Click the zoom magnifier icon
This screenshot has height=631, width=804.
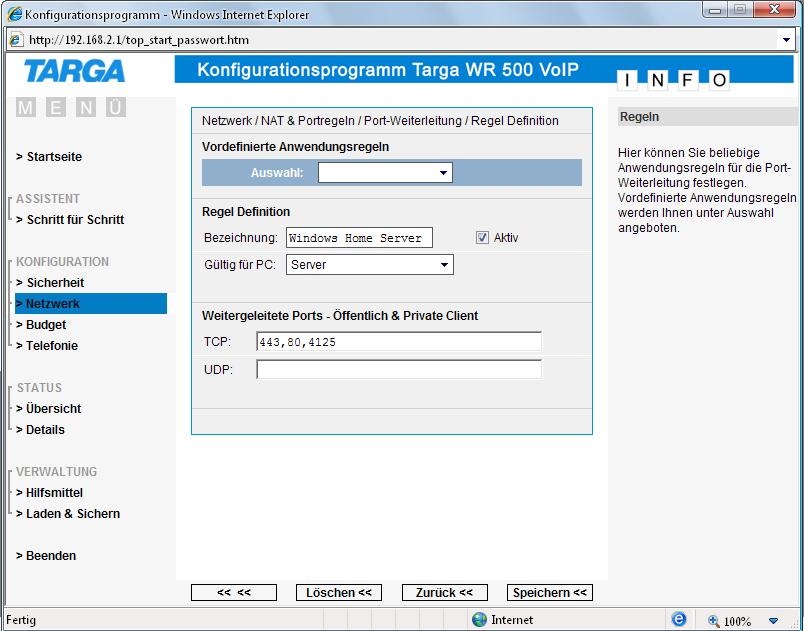coord(713,621)
